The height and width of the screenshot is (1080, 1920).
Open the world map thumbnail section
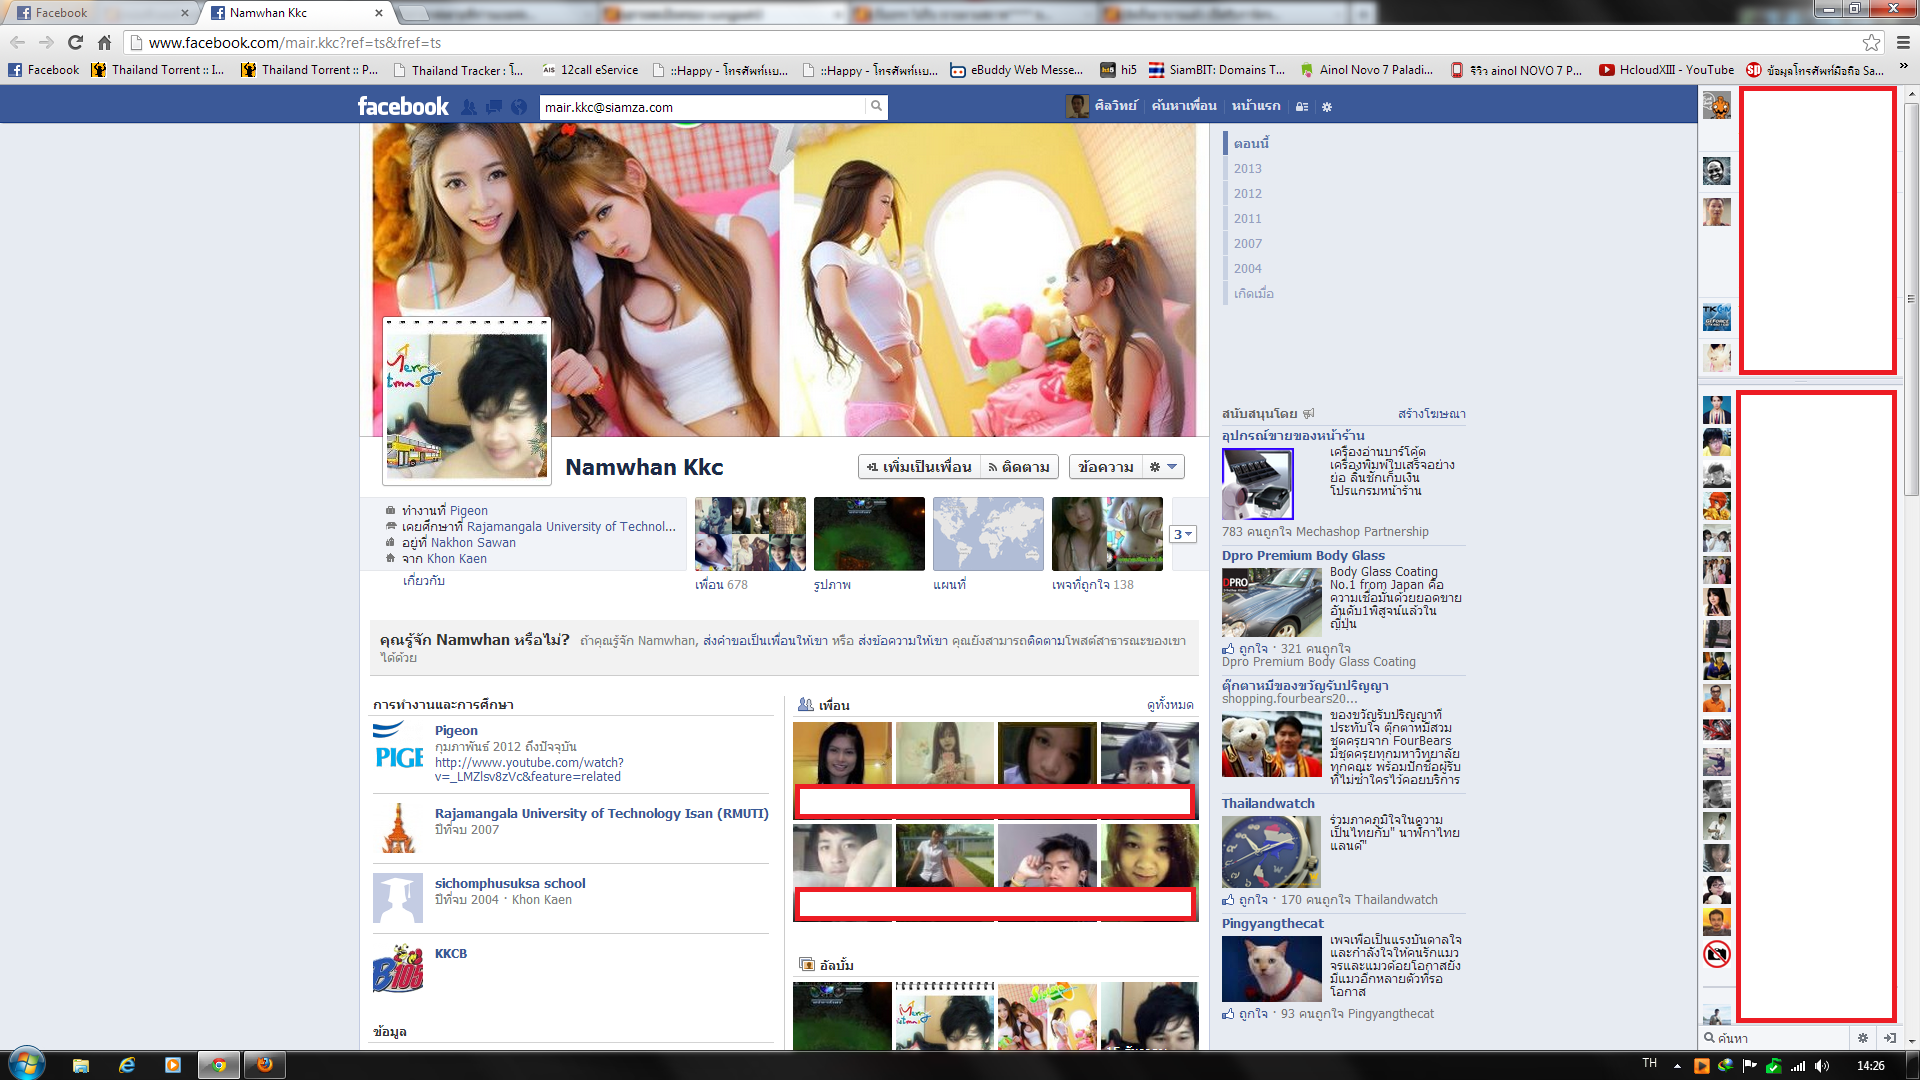pos(987,534)
